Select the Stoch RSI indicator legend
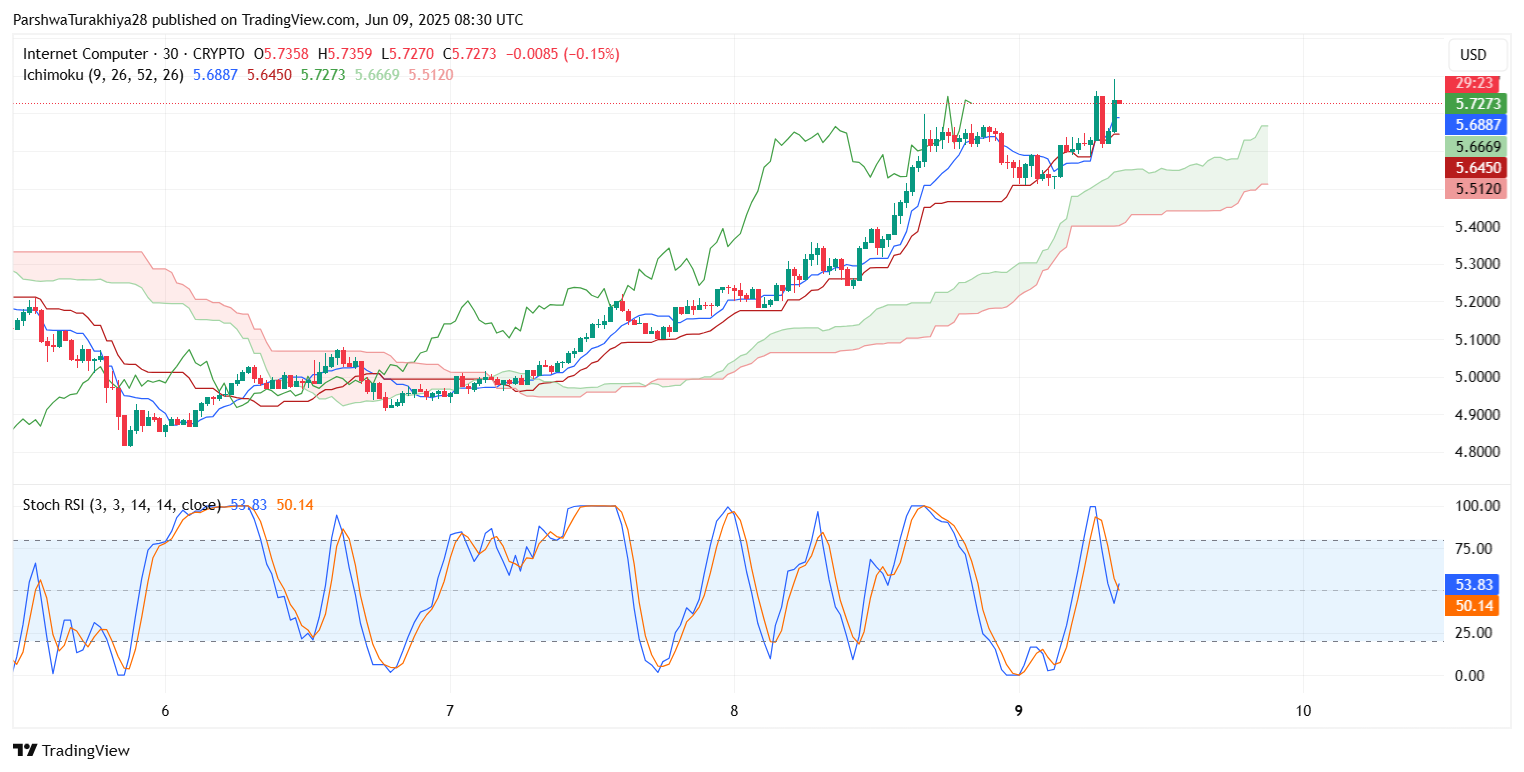The image size is (1524, 772). click(x=123, y=505)
